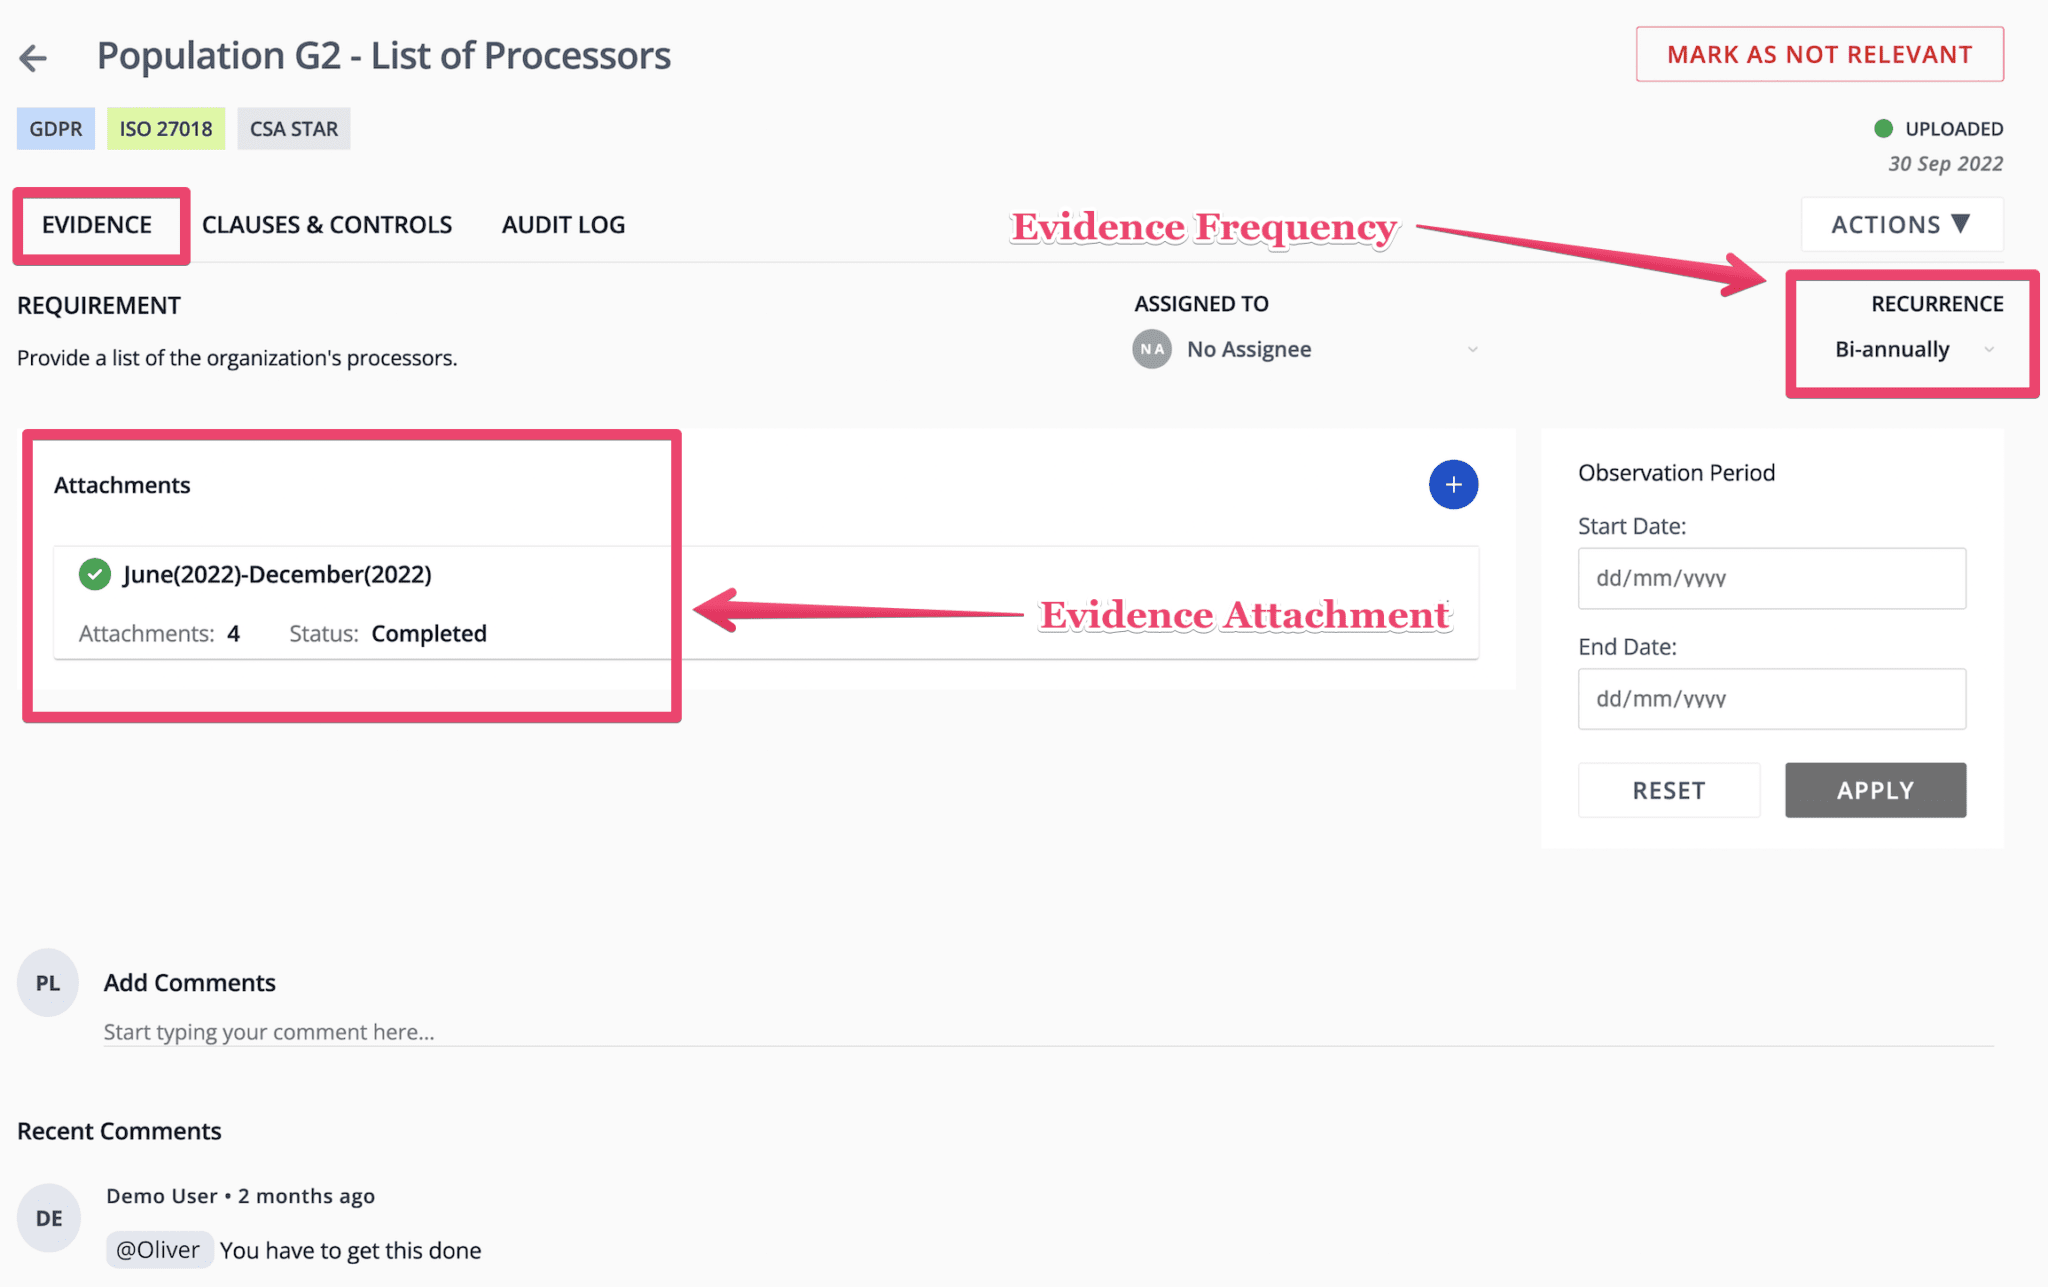Viewport: 2048px width, 1287px height.
Task: Click the green Uploaded status dot
Action: coord(1883,128)
